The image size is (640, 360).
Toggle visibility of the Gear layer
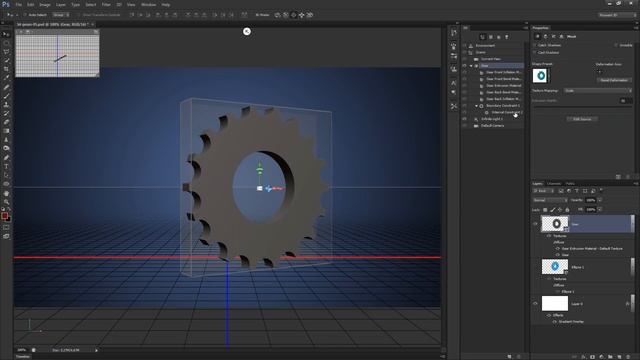pos(535,224)
